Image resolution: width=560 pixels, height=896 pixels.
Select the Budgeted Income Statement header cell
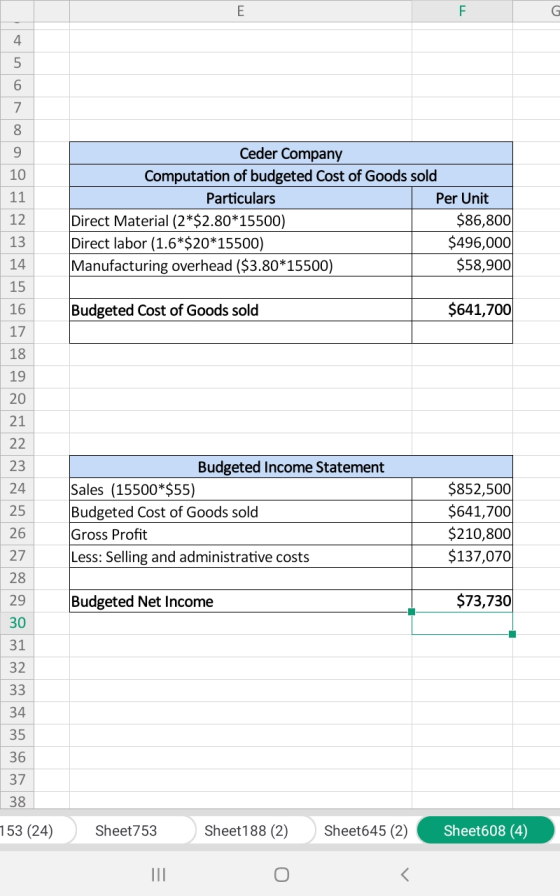tap(291, 467)
